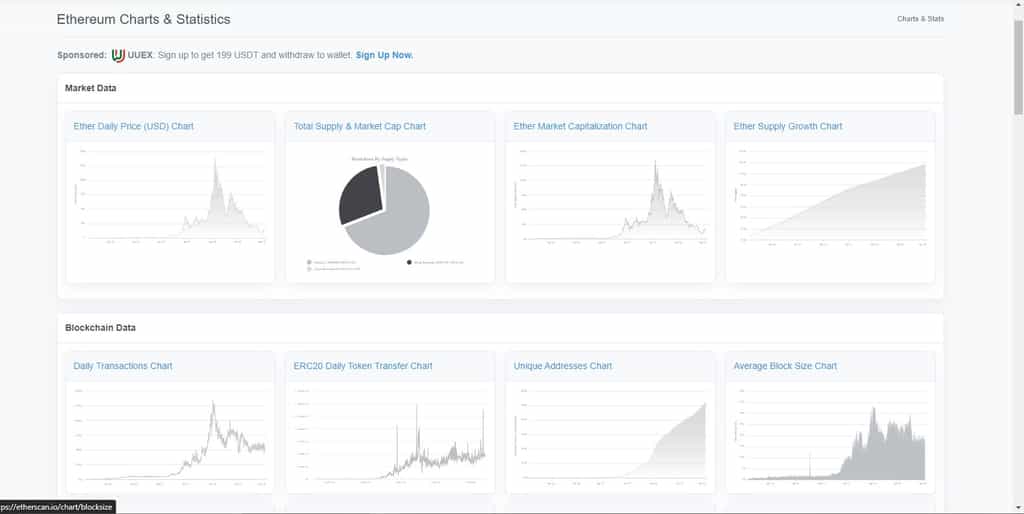This screenshot has height=514, width=1024.
Task: Open Unique Addresses Chart link
Action: pos(562,366)
